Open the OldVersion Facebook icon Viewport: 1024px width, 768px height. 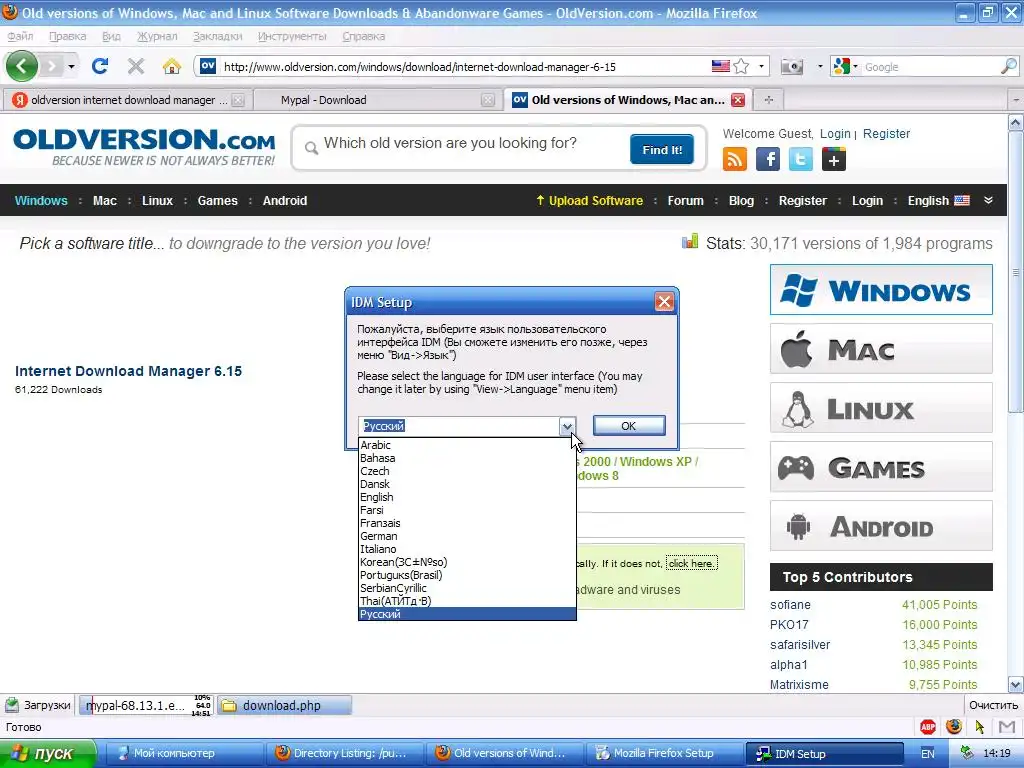[768, 159]
